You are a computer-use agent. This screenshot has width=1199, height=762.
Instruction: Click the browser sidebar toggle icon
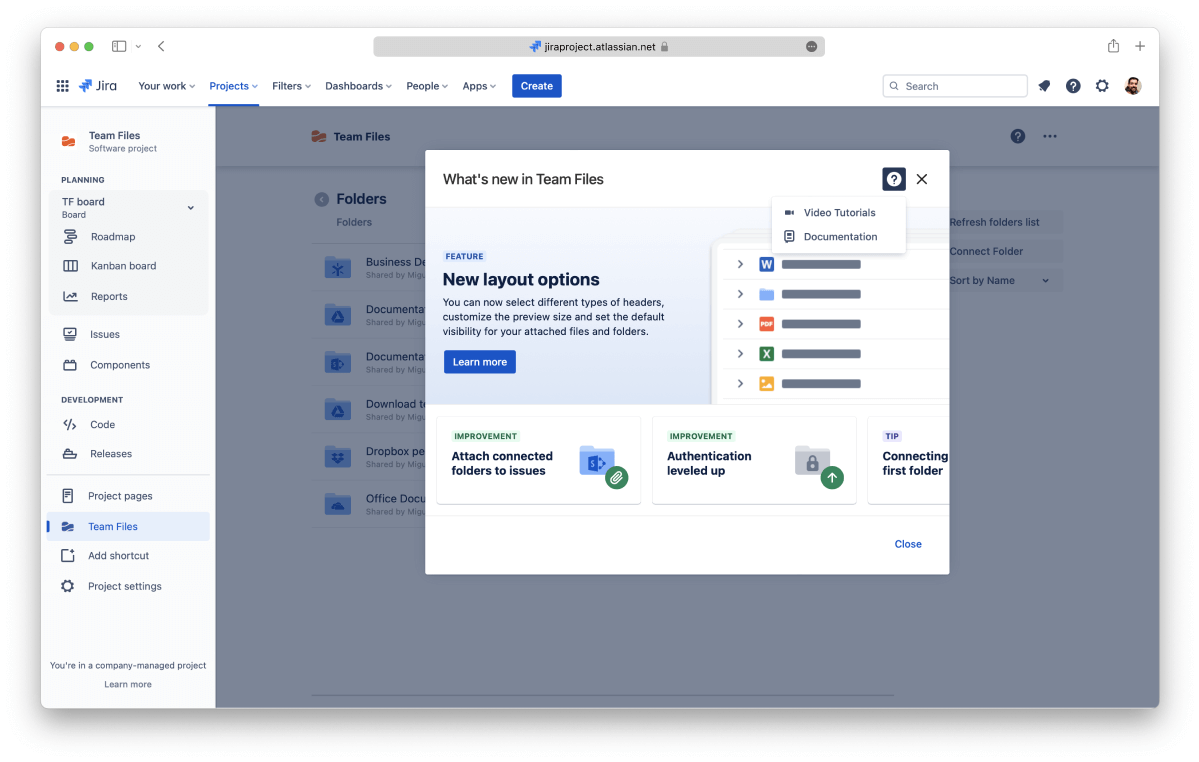pyautogui.click(x=119, y=47)
